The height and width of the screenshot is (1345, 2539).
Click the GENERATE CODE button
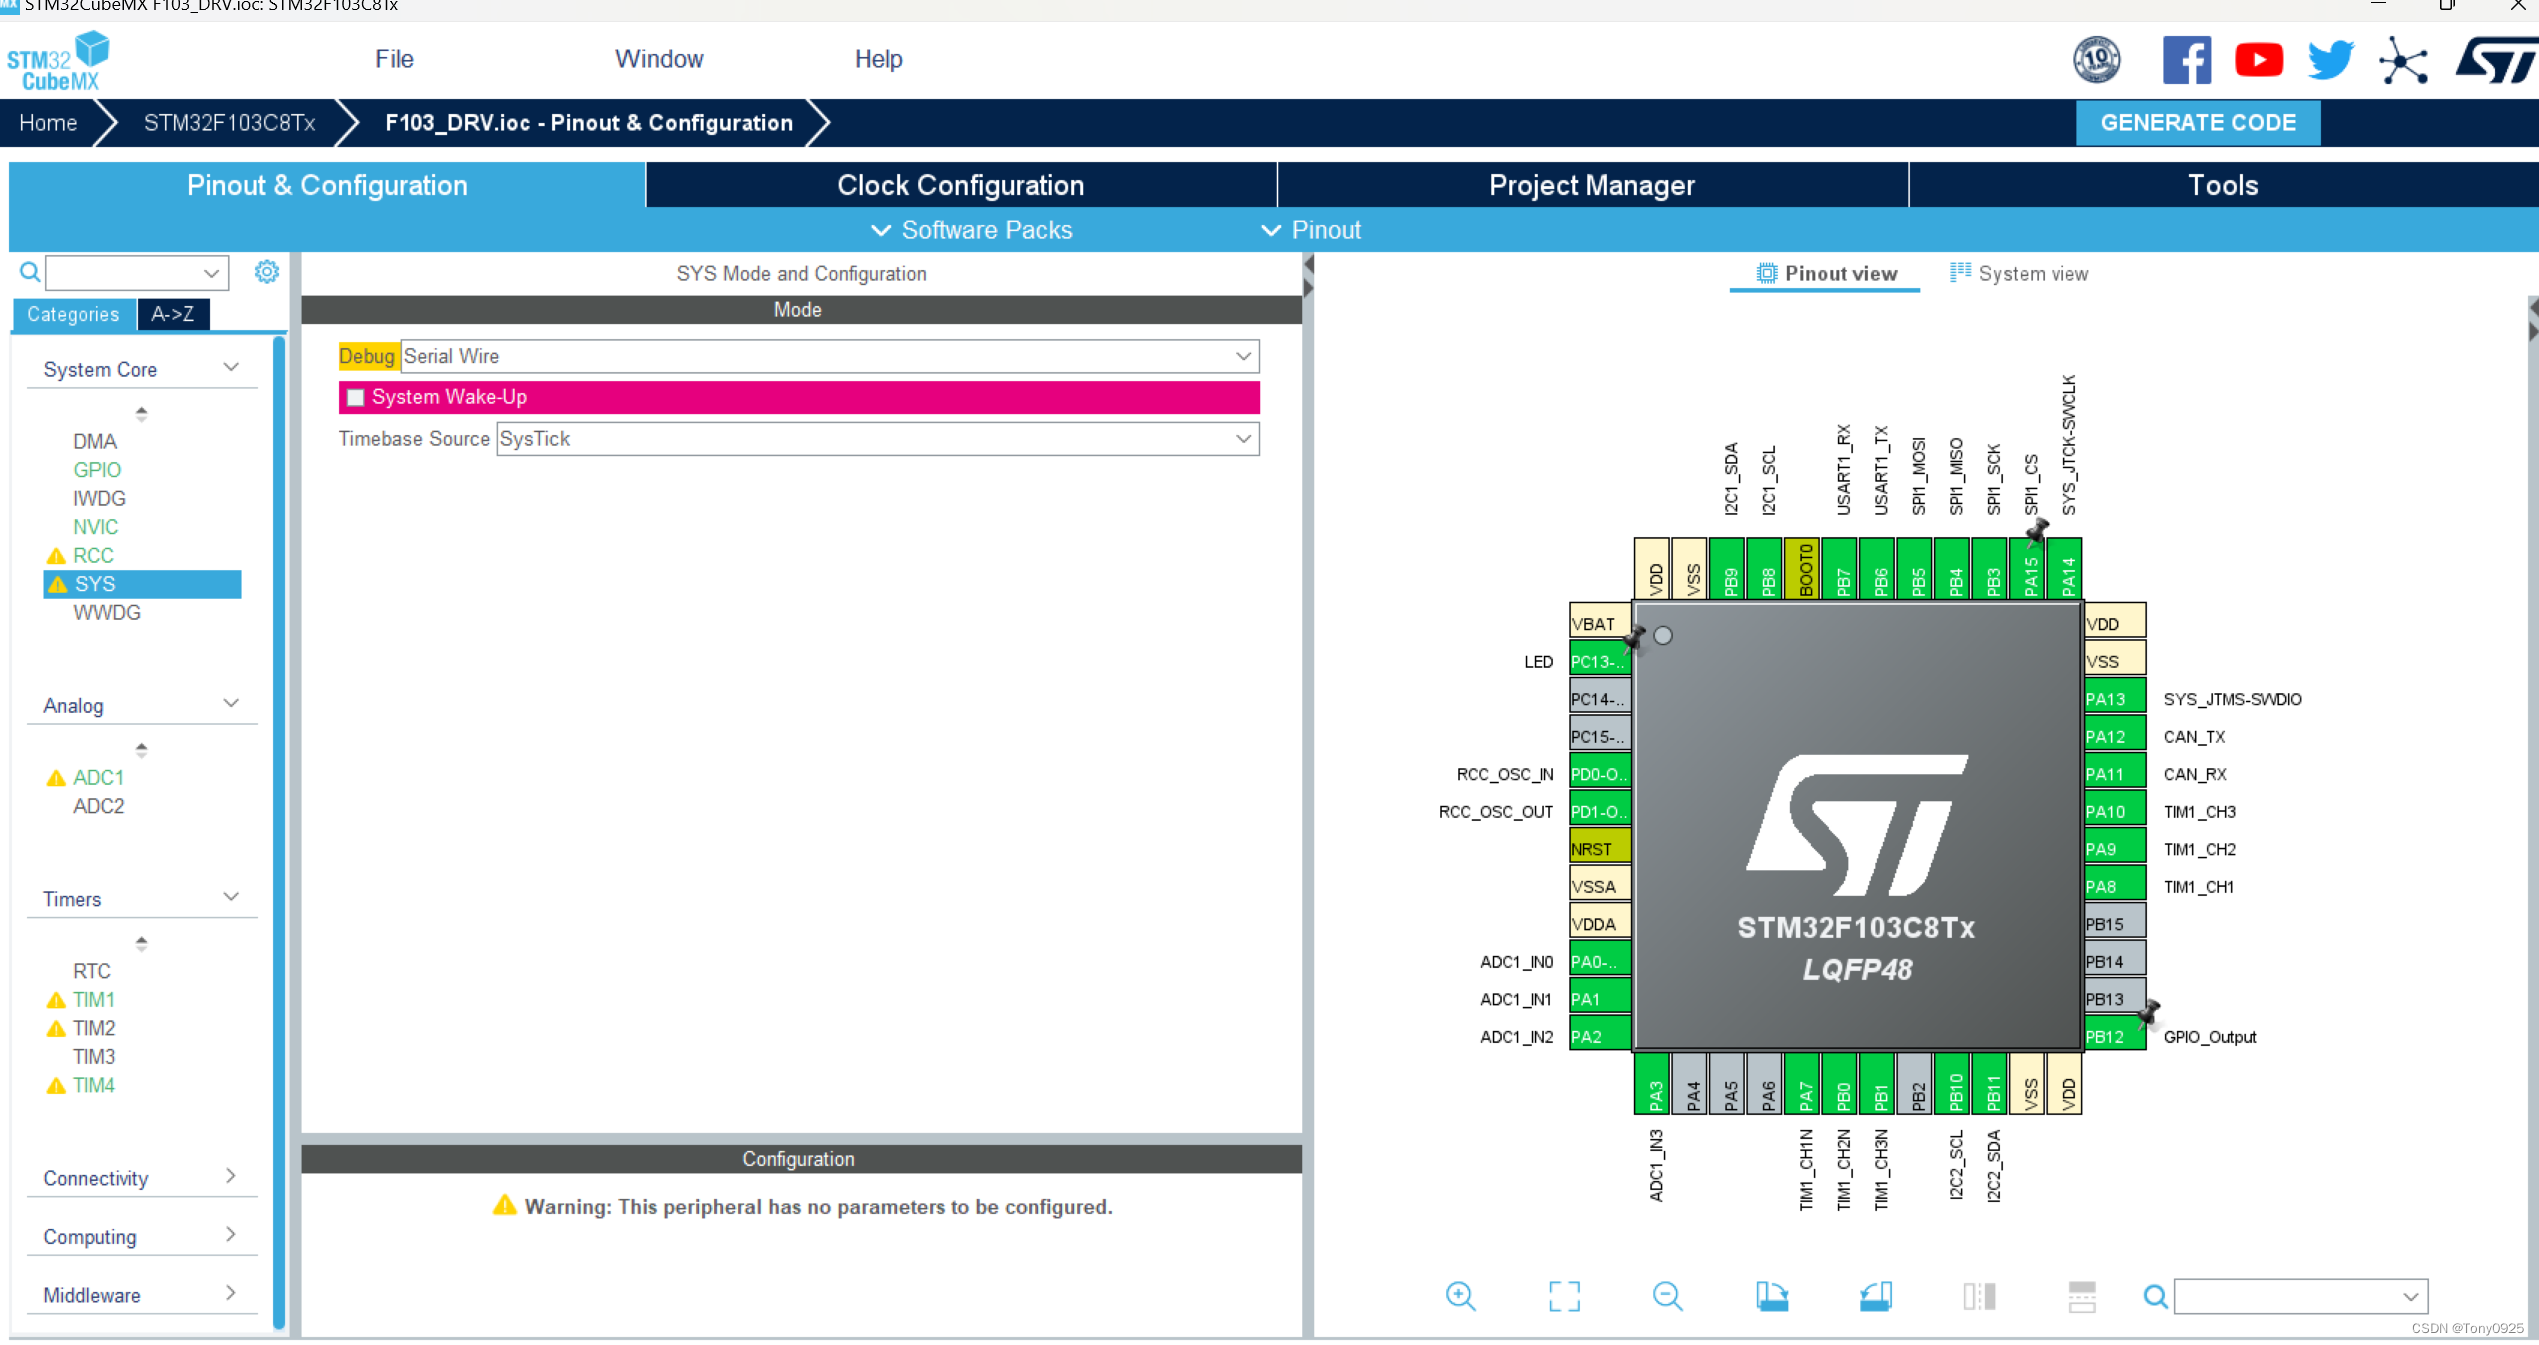pyautogui.click(x=2198, y=123)
